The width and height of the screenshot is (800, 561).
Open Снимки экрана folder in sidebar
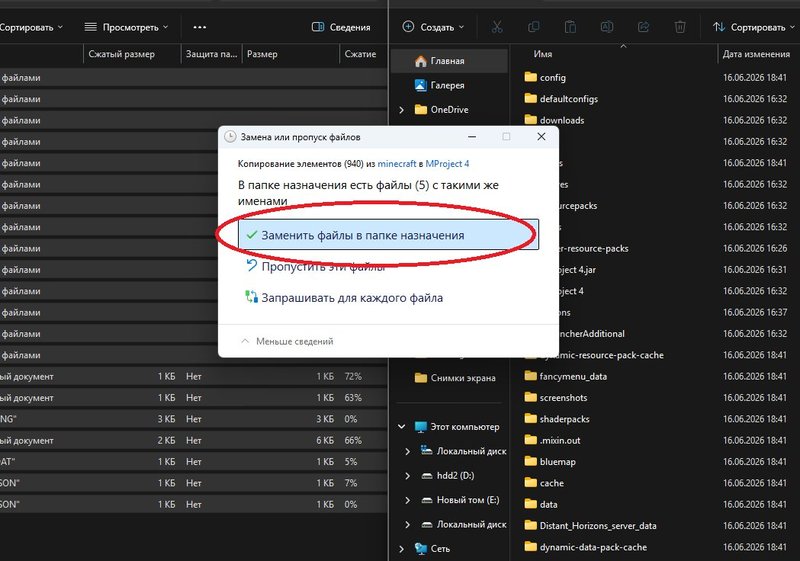[456, 378]
